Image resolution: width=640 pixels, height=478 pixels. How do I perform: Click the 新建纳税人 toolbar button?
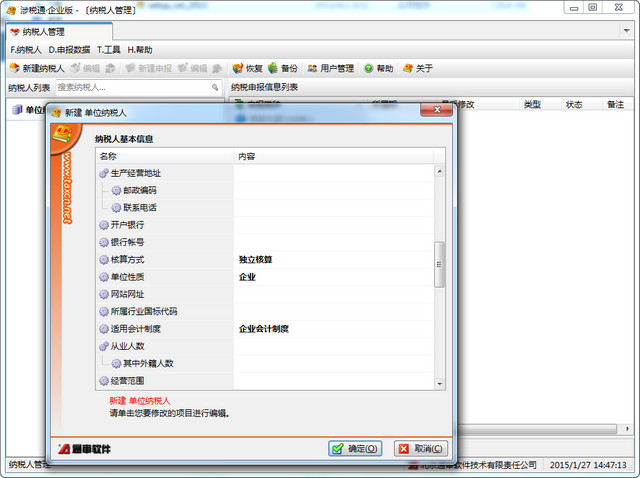pyautogui.click(x=37, y=68)
